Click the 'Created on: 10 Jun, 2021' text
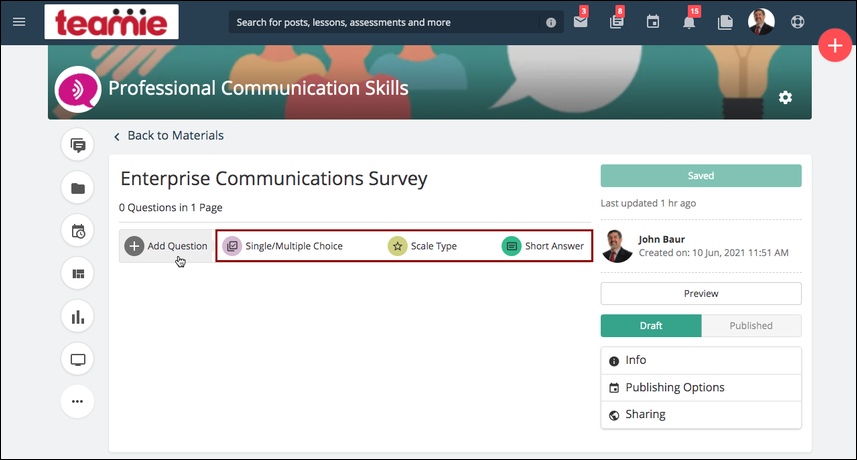857x460 pixels. (714, 253)
